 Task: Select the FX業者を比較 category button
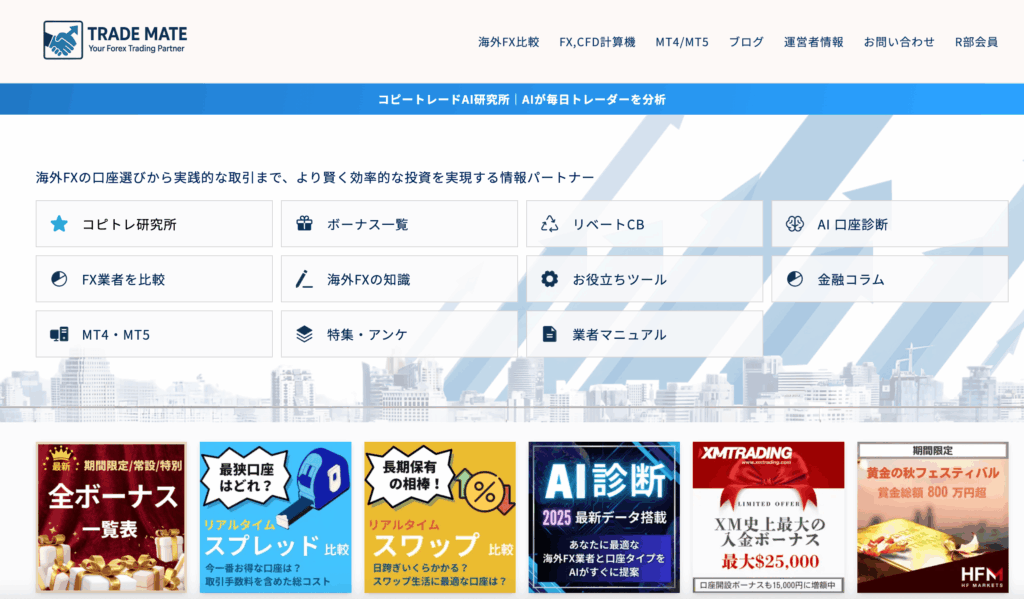[x=154, y=279]
